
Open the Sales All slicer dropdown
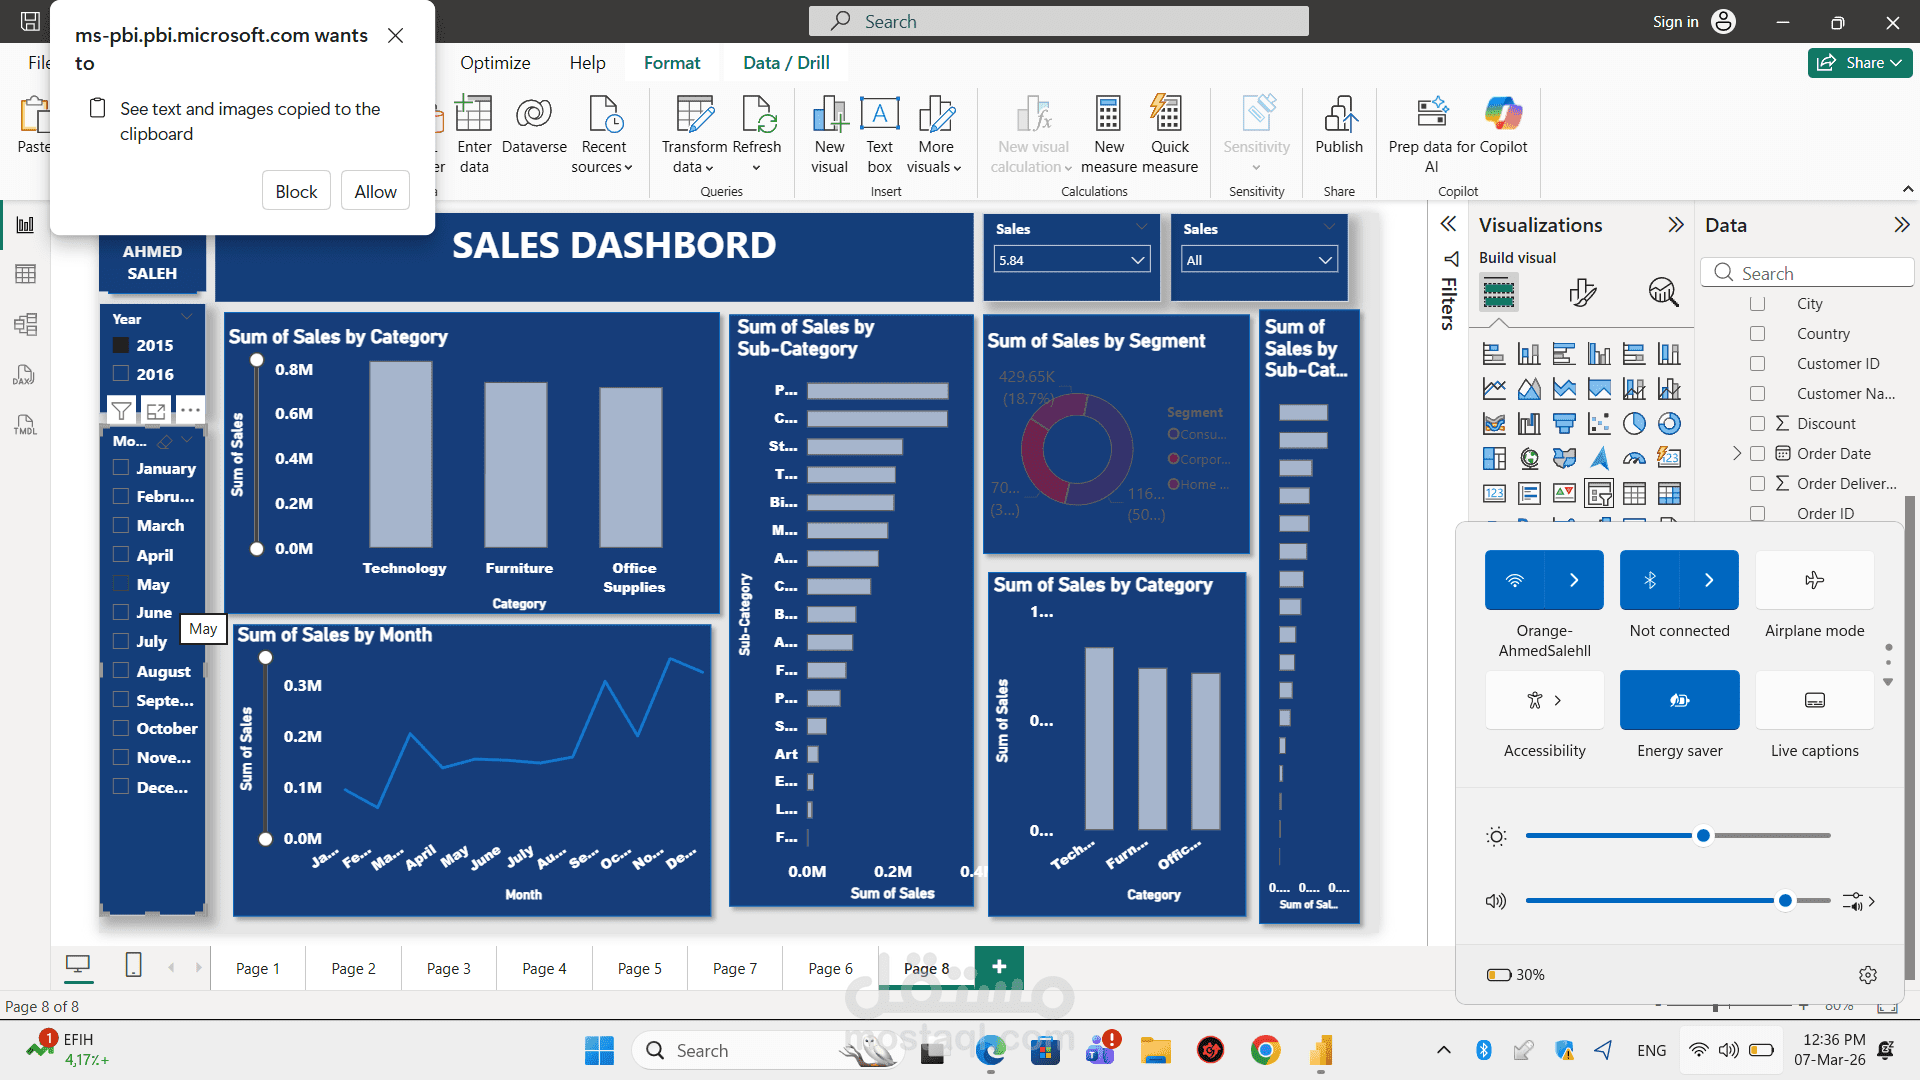tap(1325, 260)
